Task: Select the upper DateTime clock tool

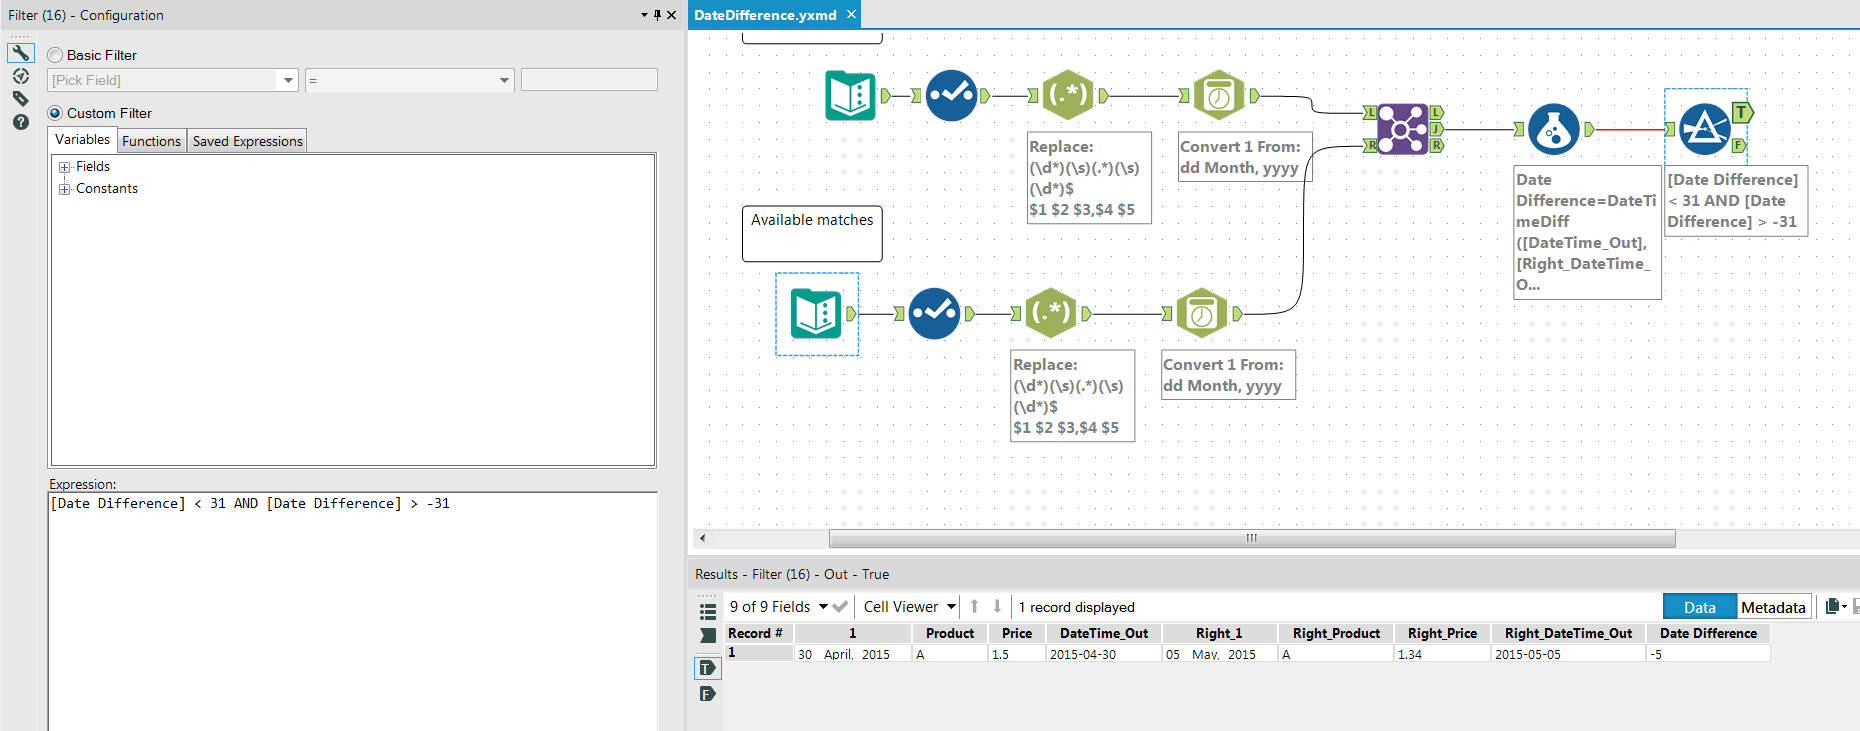Action: click(1218, 96)
